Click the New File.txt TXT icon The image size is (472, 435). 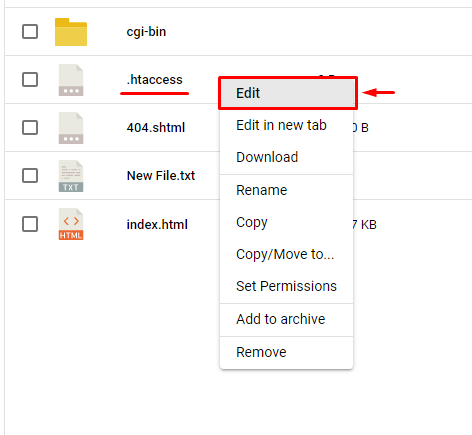coord(71,176)
